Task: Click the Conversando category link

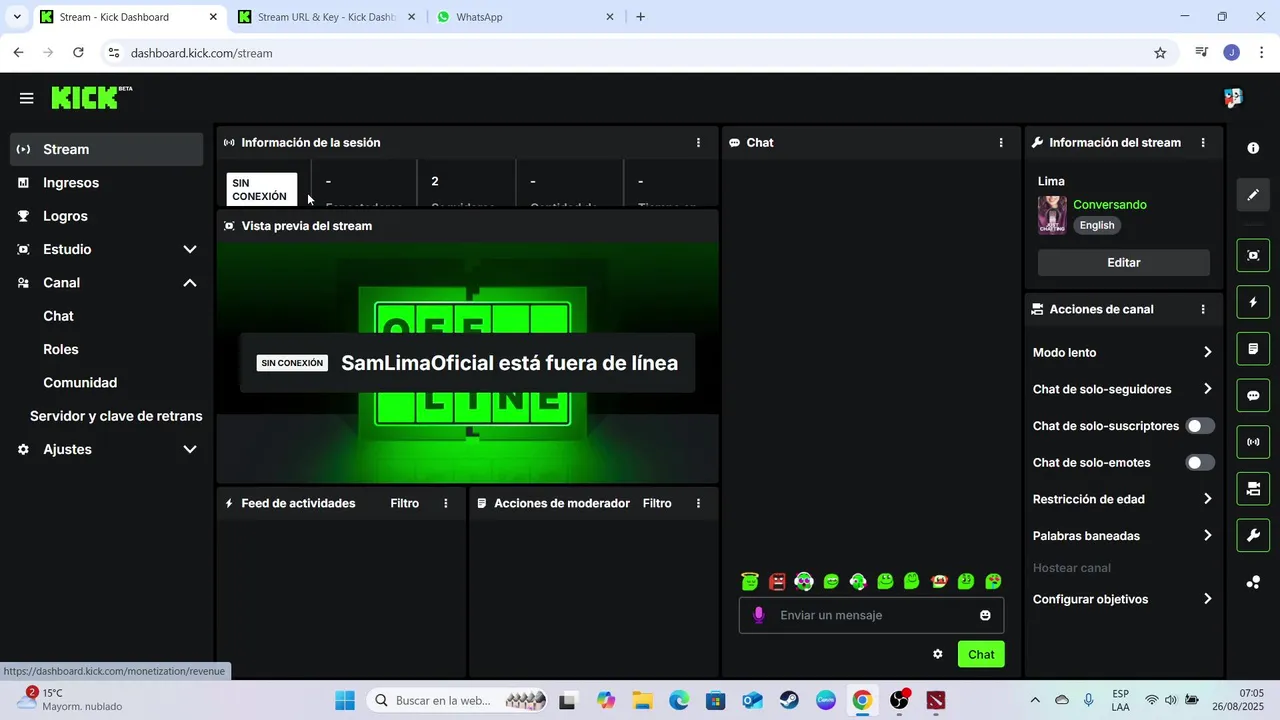Action: point(1110,205)
